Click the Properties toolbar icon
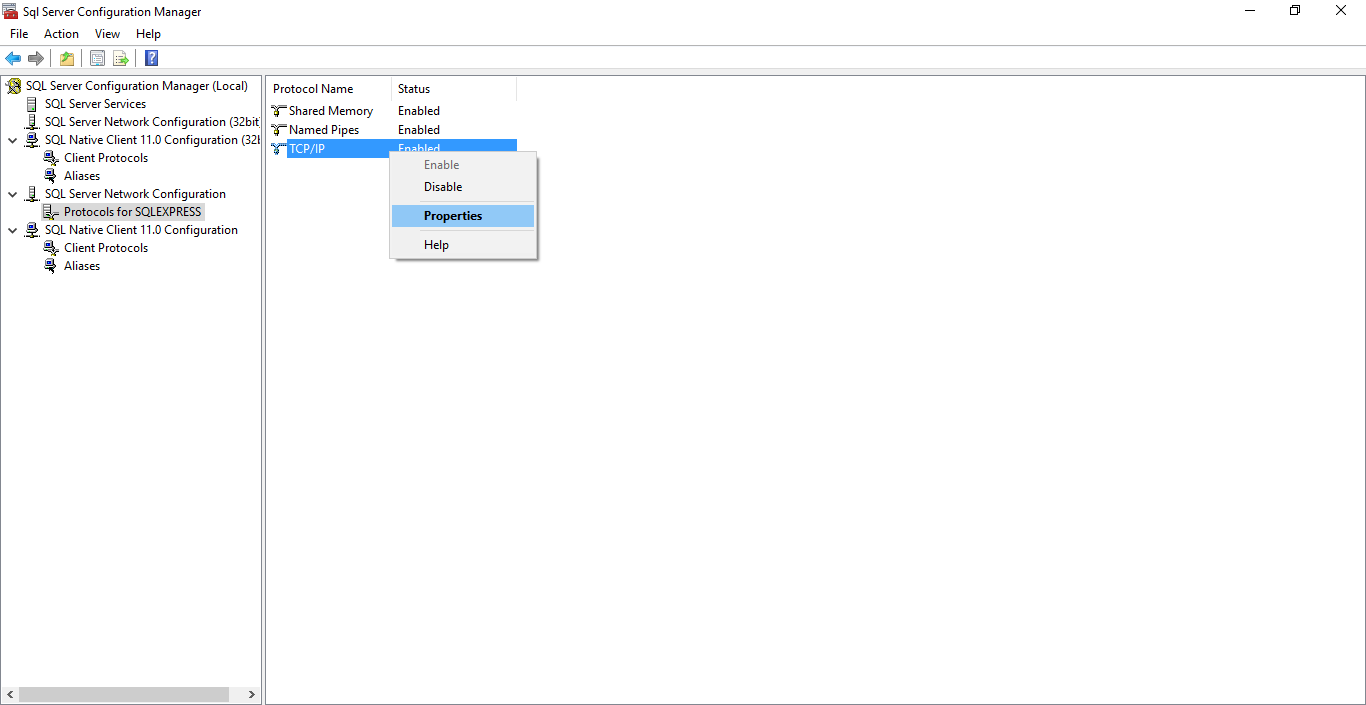 point(97,58)
